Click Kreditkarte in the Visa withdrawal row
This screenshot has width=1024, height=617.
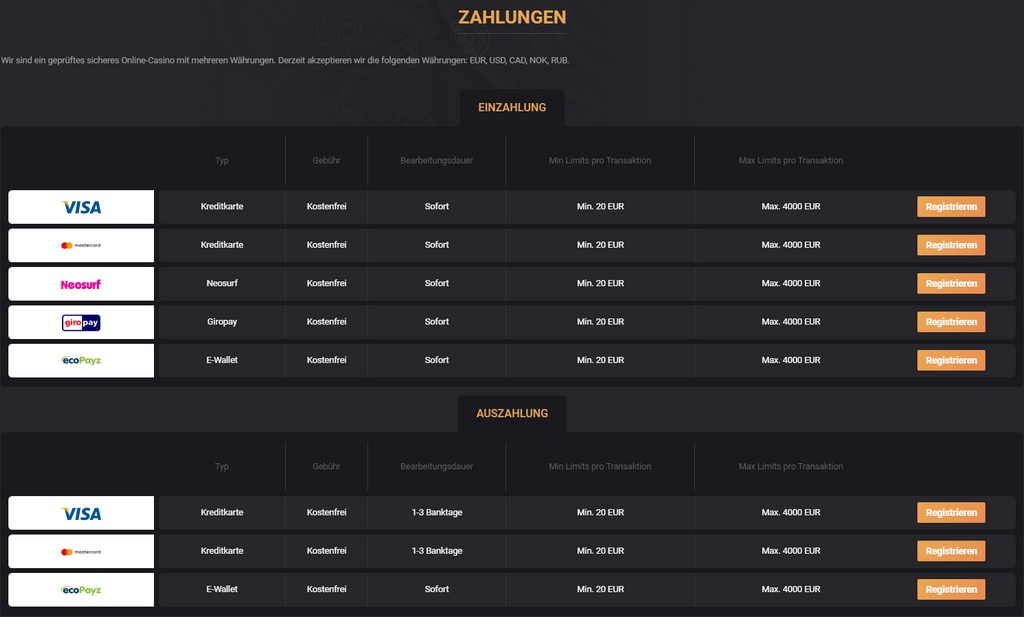point(222,513)
